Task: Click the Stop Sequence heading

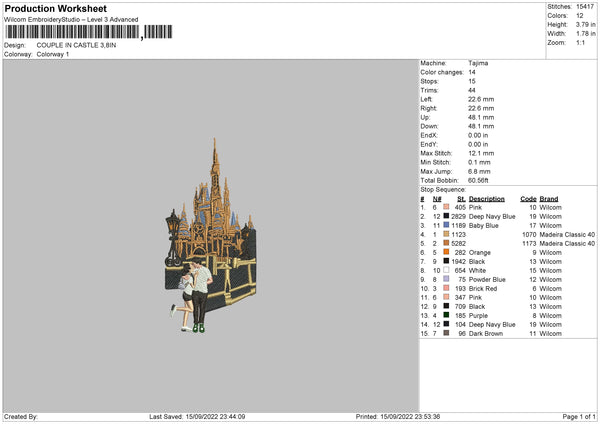Action: (x=443, y=188)
